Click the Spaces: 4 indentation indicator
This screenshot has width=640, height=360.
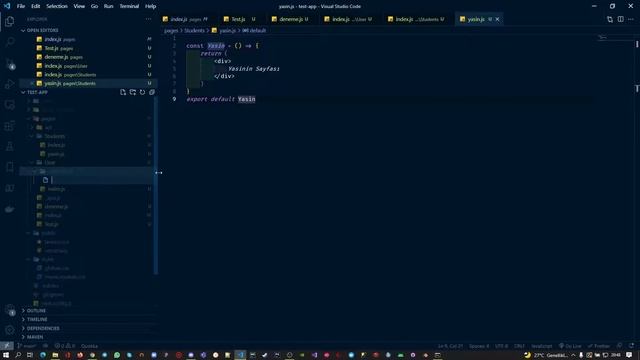click(479, 346)
